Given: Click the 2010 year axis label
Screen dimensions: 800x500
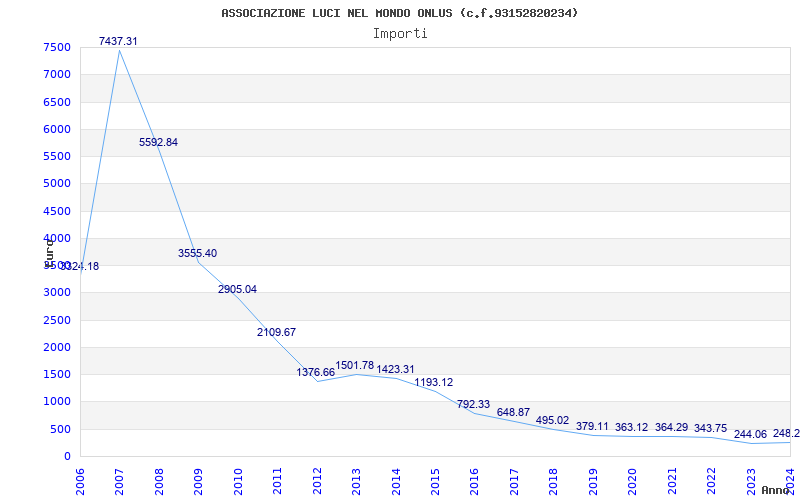Looking at the screenshot, I should pos(238,481).
